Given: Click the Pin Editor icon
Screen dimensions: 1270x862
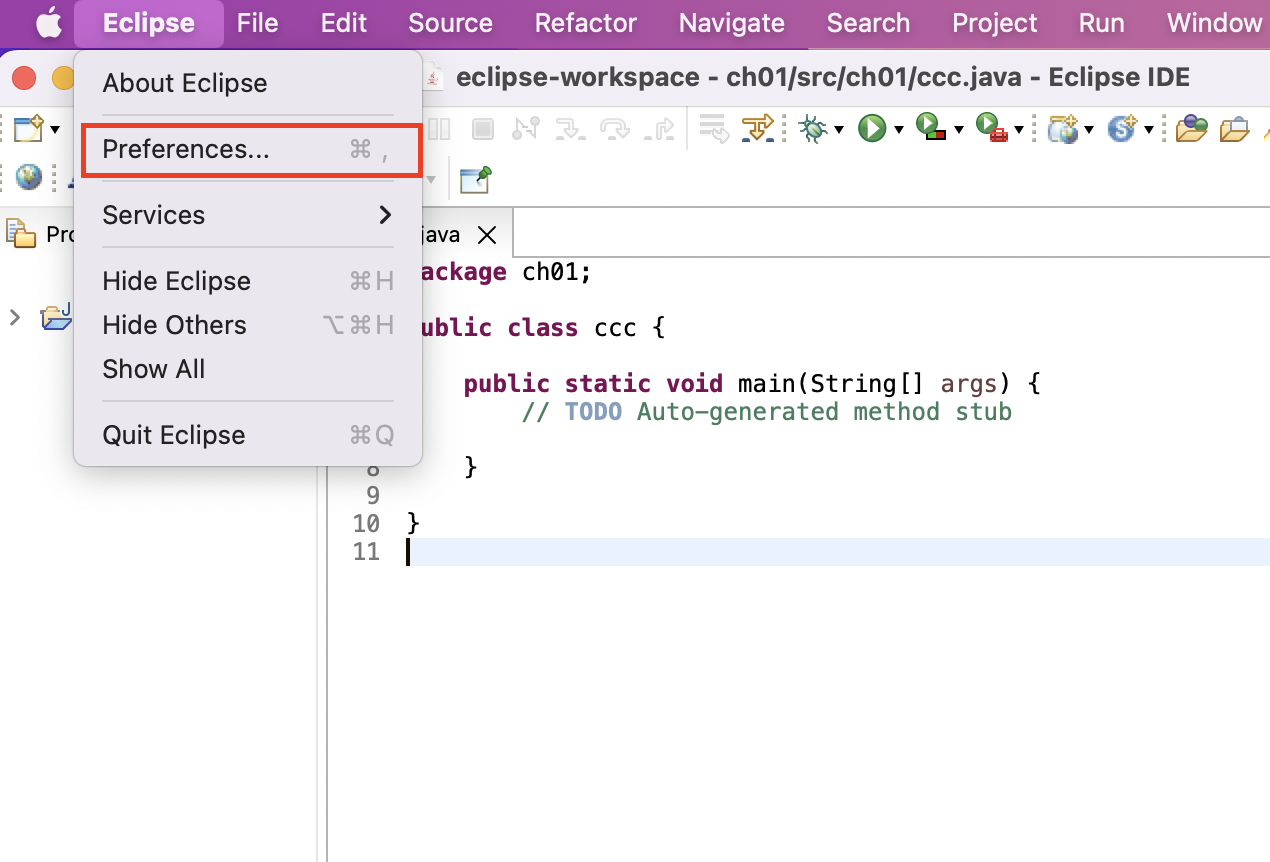Looking at the screenshot, I should (475, 180).
